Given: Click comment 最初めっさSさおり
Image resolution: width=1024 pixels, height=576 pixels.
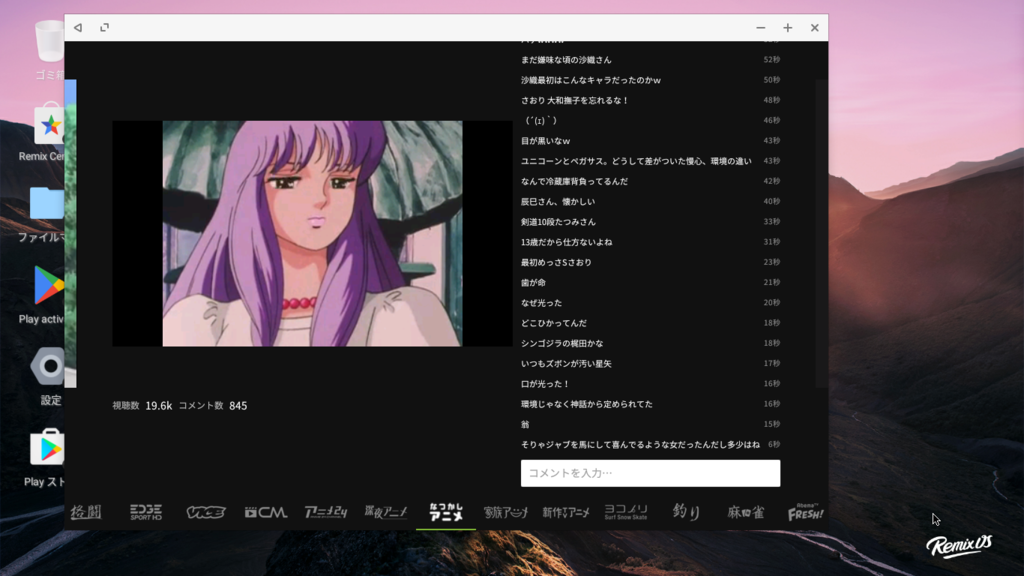Looking at the screenshot, I should click(x=556, y=262).
